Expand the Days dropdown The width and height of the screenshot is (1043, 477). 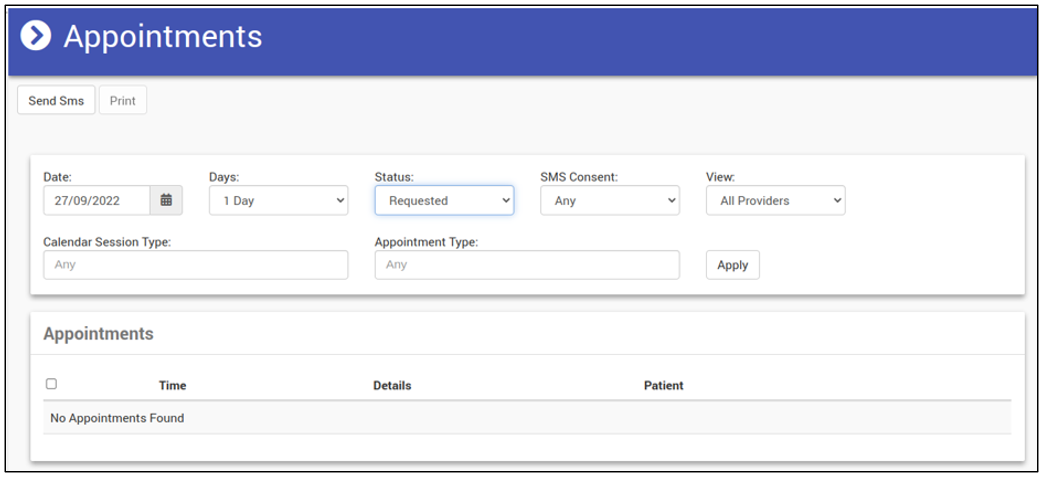278,200
